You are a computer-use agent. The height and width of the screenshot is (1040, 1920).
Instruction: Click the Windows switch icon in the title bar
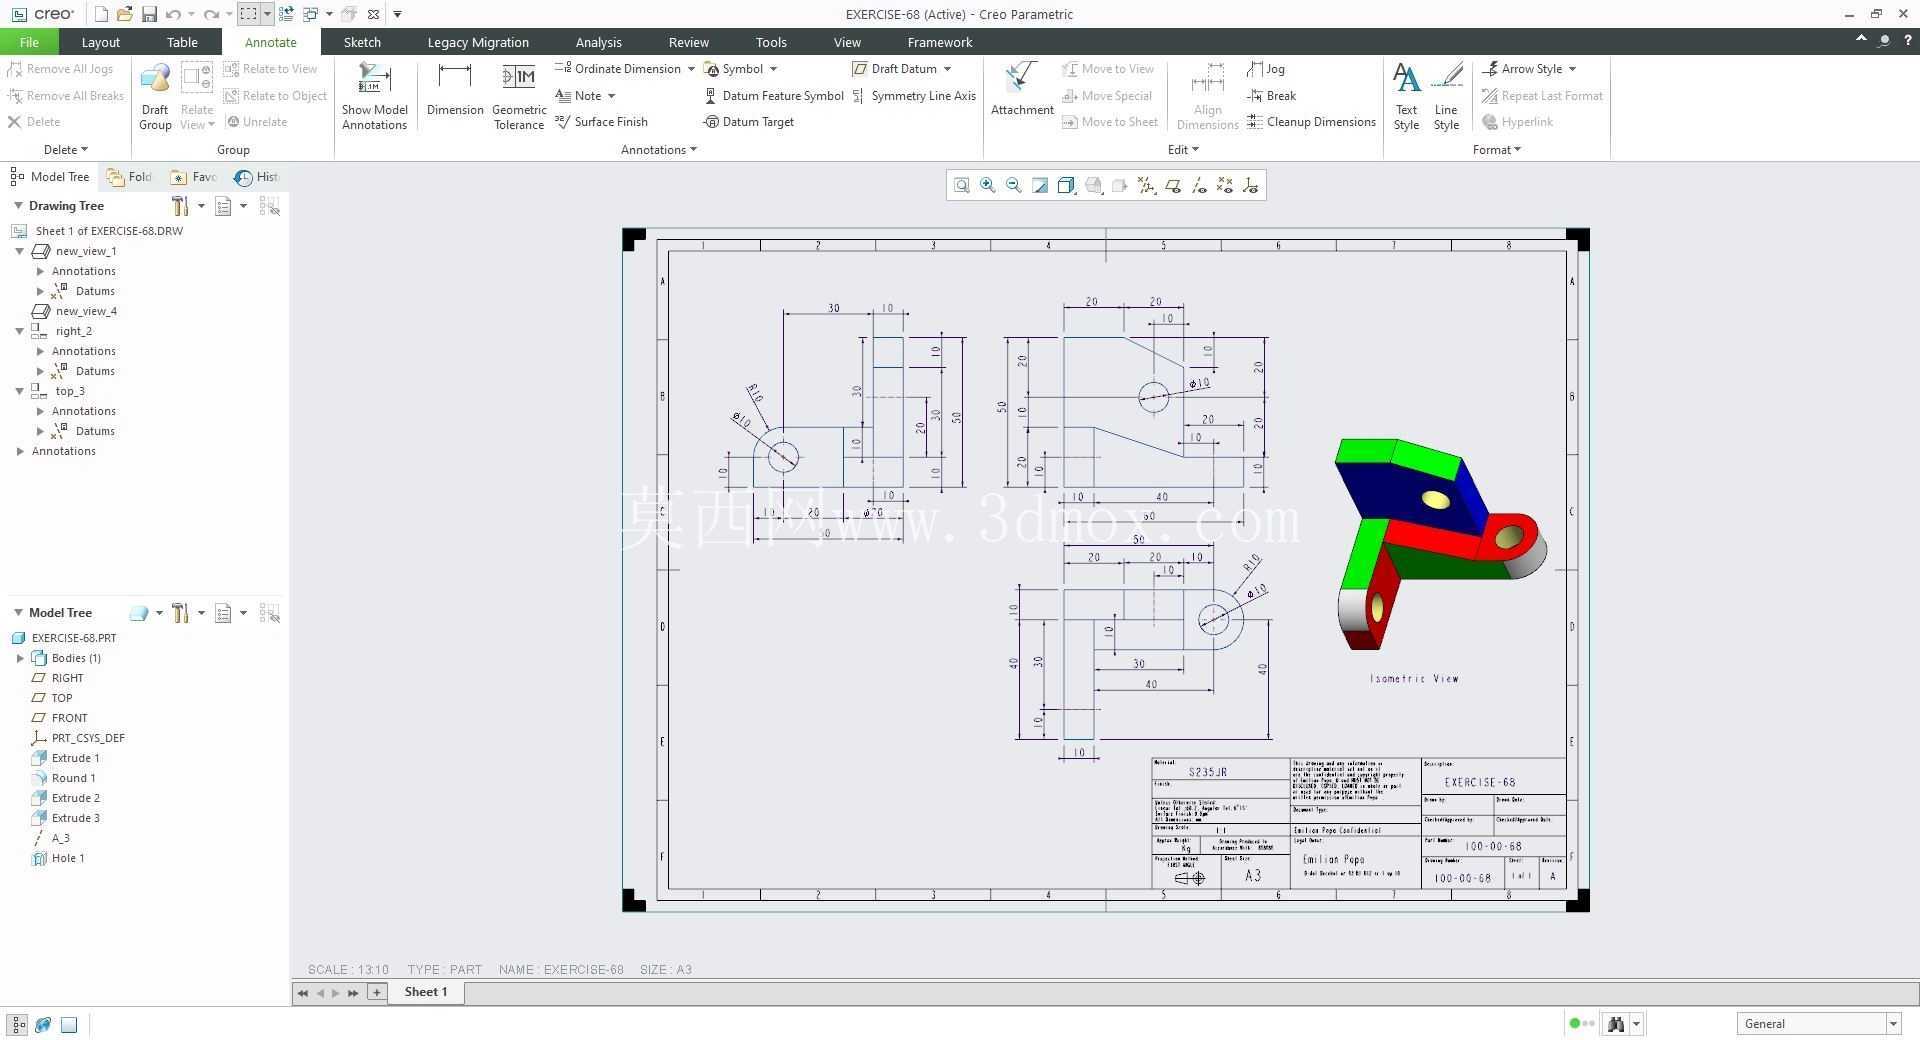[311, 14]
